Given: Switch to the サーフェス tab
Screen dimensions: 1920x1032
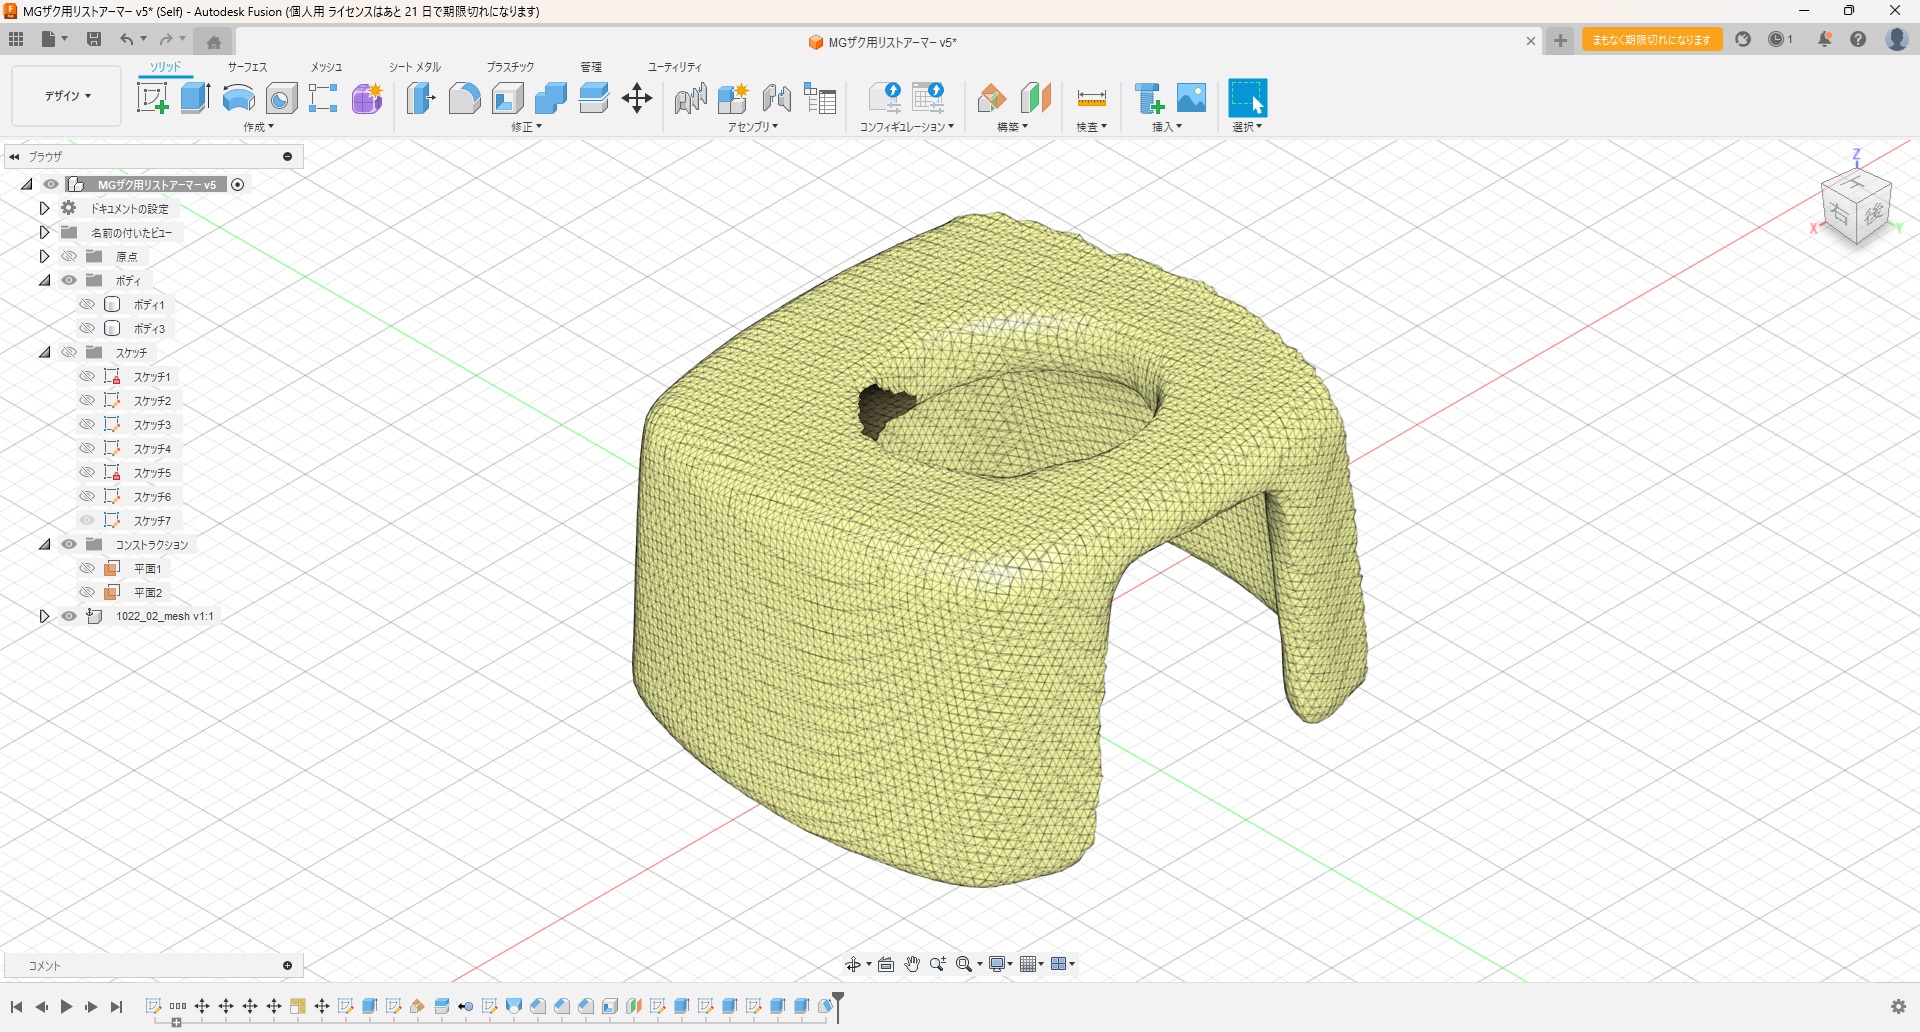Looking at the screenshot, I should tap(247, 67).
